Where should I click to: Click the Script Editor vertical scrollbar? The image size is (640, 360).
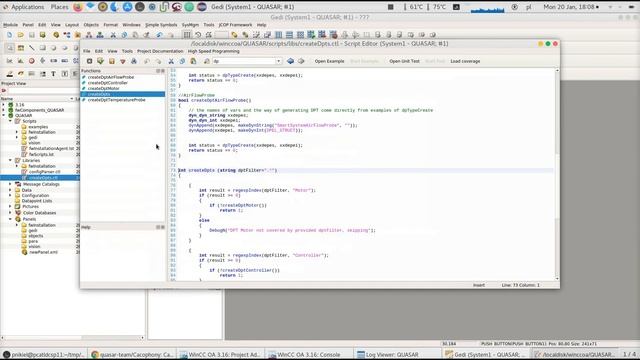coord(557,176)
